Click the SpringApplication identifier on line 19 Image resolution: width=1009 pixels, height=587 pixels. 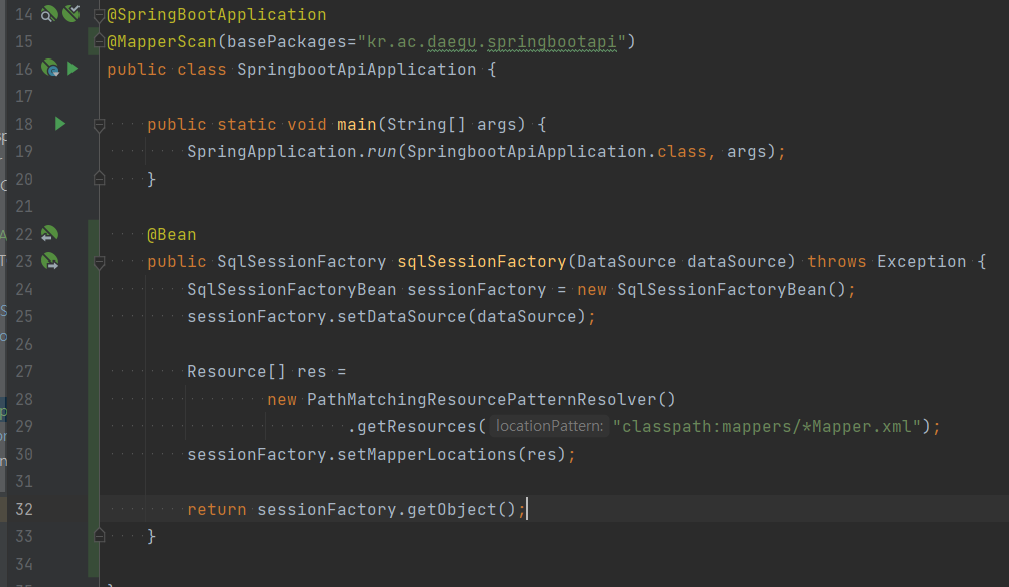point(272,152)
